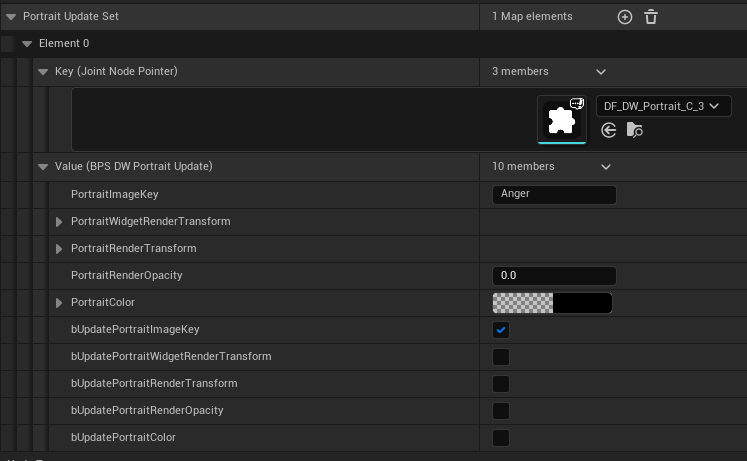747x461 pixels.
Task: Enable bUpdatePortraitWidgetRenderTransform checkbox
Action: tap(501, 357)
